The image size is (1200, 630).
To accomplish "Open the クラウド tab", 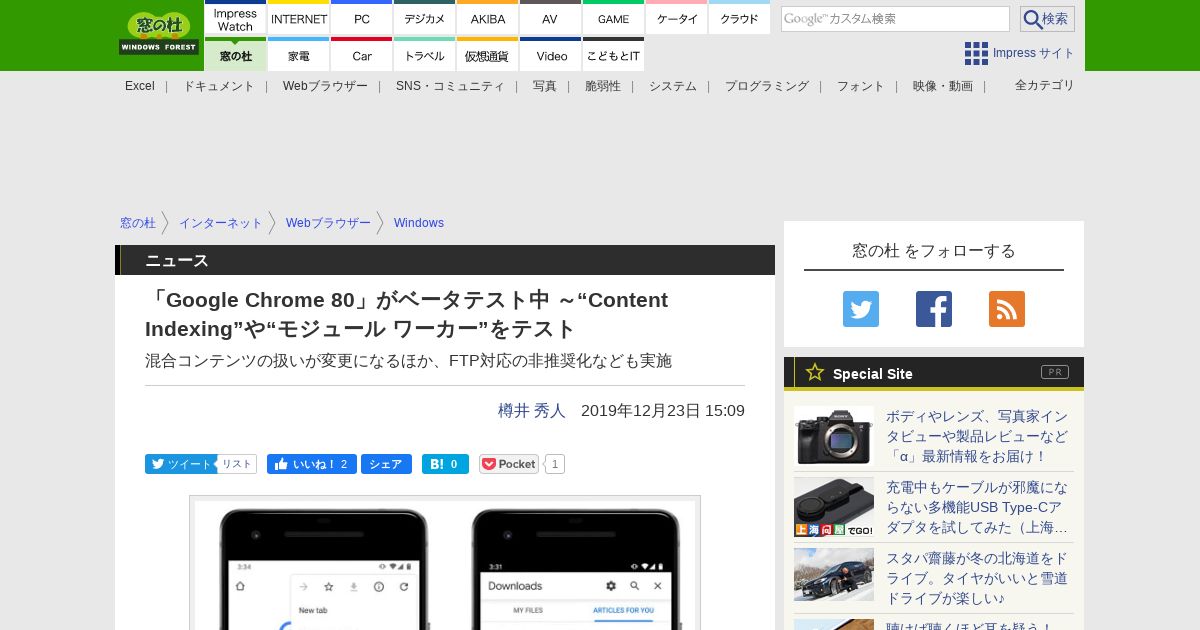I will pyautogui.click(x=739, y=19).
